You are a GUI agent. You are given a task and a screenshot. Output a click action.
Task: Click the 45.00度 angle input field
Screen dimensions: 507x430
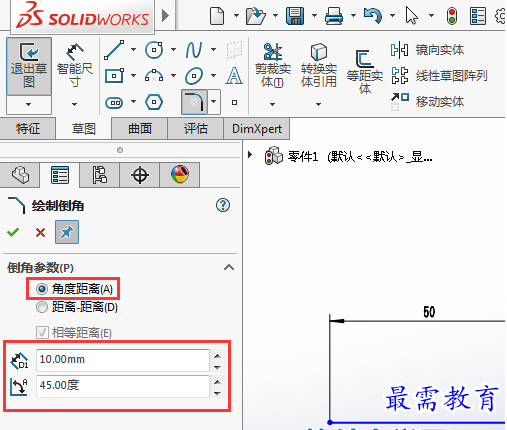coord(123,386)
